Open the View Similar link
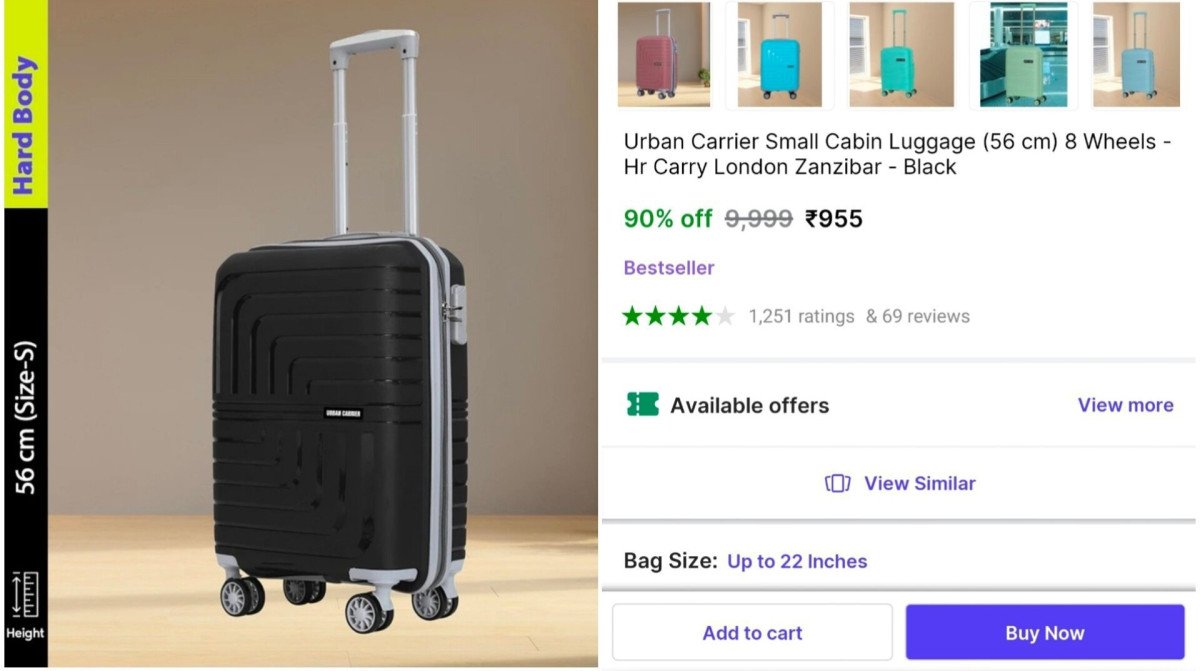 919,484
